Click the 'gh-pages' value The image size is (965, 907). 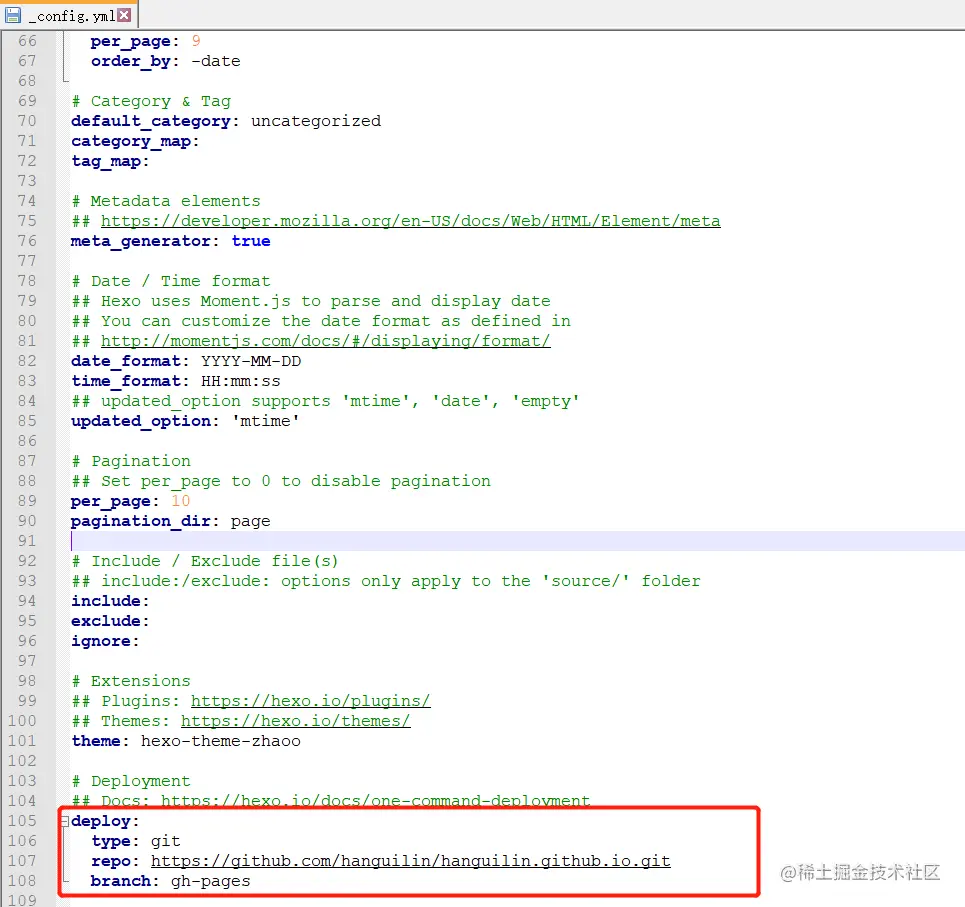click(x=210, y=881)
